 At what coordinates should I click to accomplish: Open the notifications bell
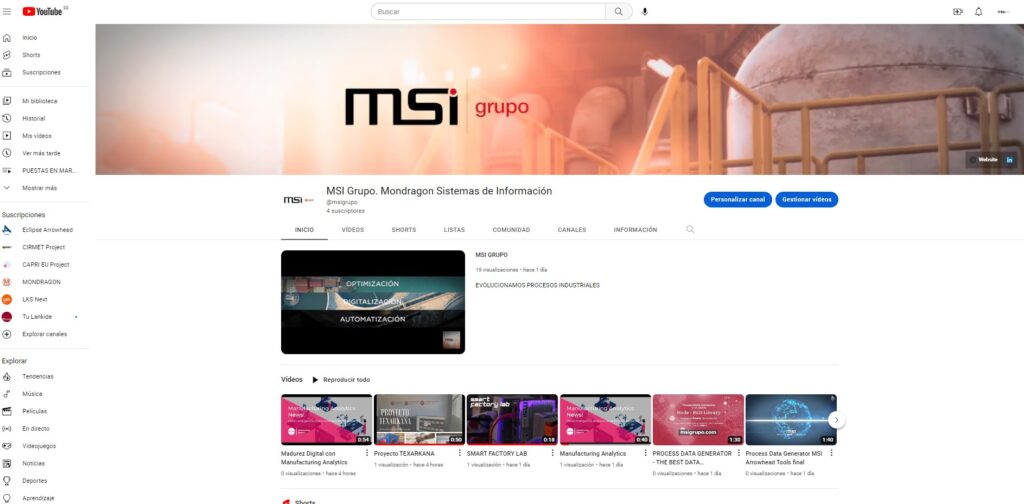[978, 12]
